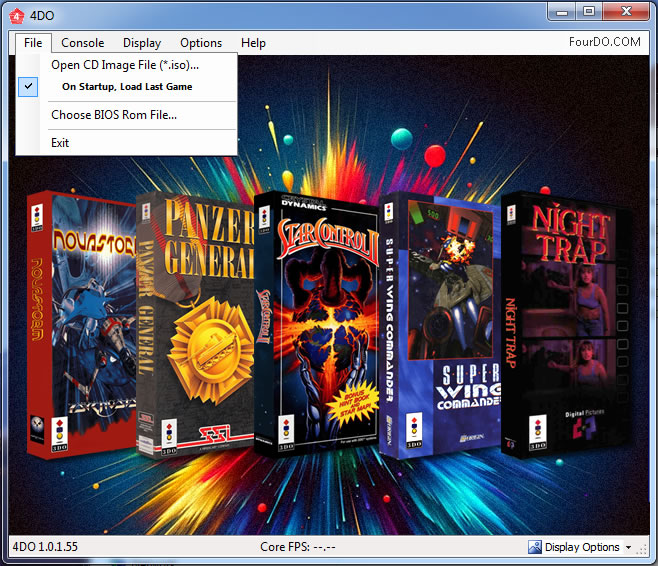The image size is (658, 566).
Task: Open the Options menu
Action: click(201, 43)
